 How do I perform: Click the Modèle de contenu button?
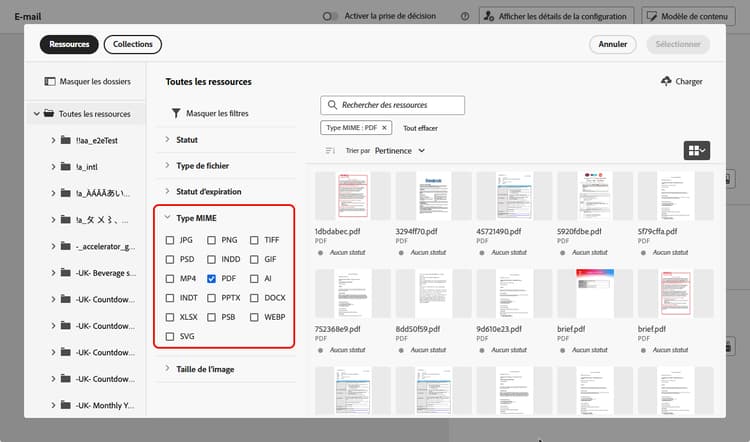click(688, 16)
